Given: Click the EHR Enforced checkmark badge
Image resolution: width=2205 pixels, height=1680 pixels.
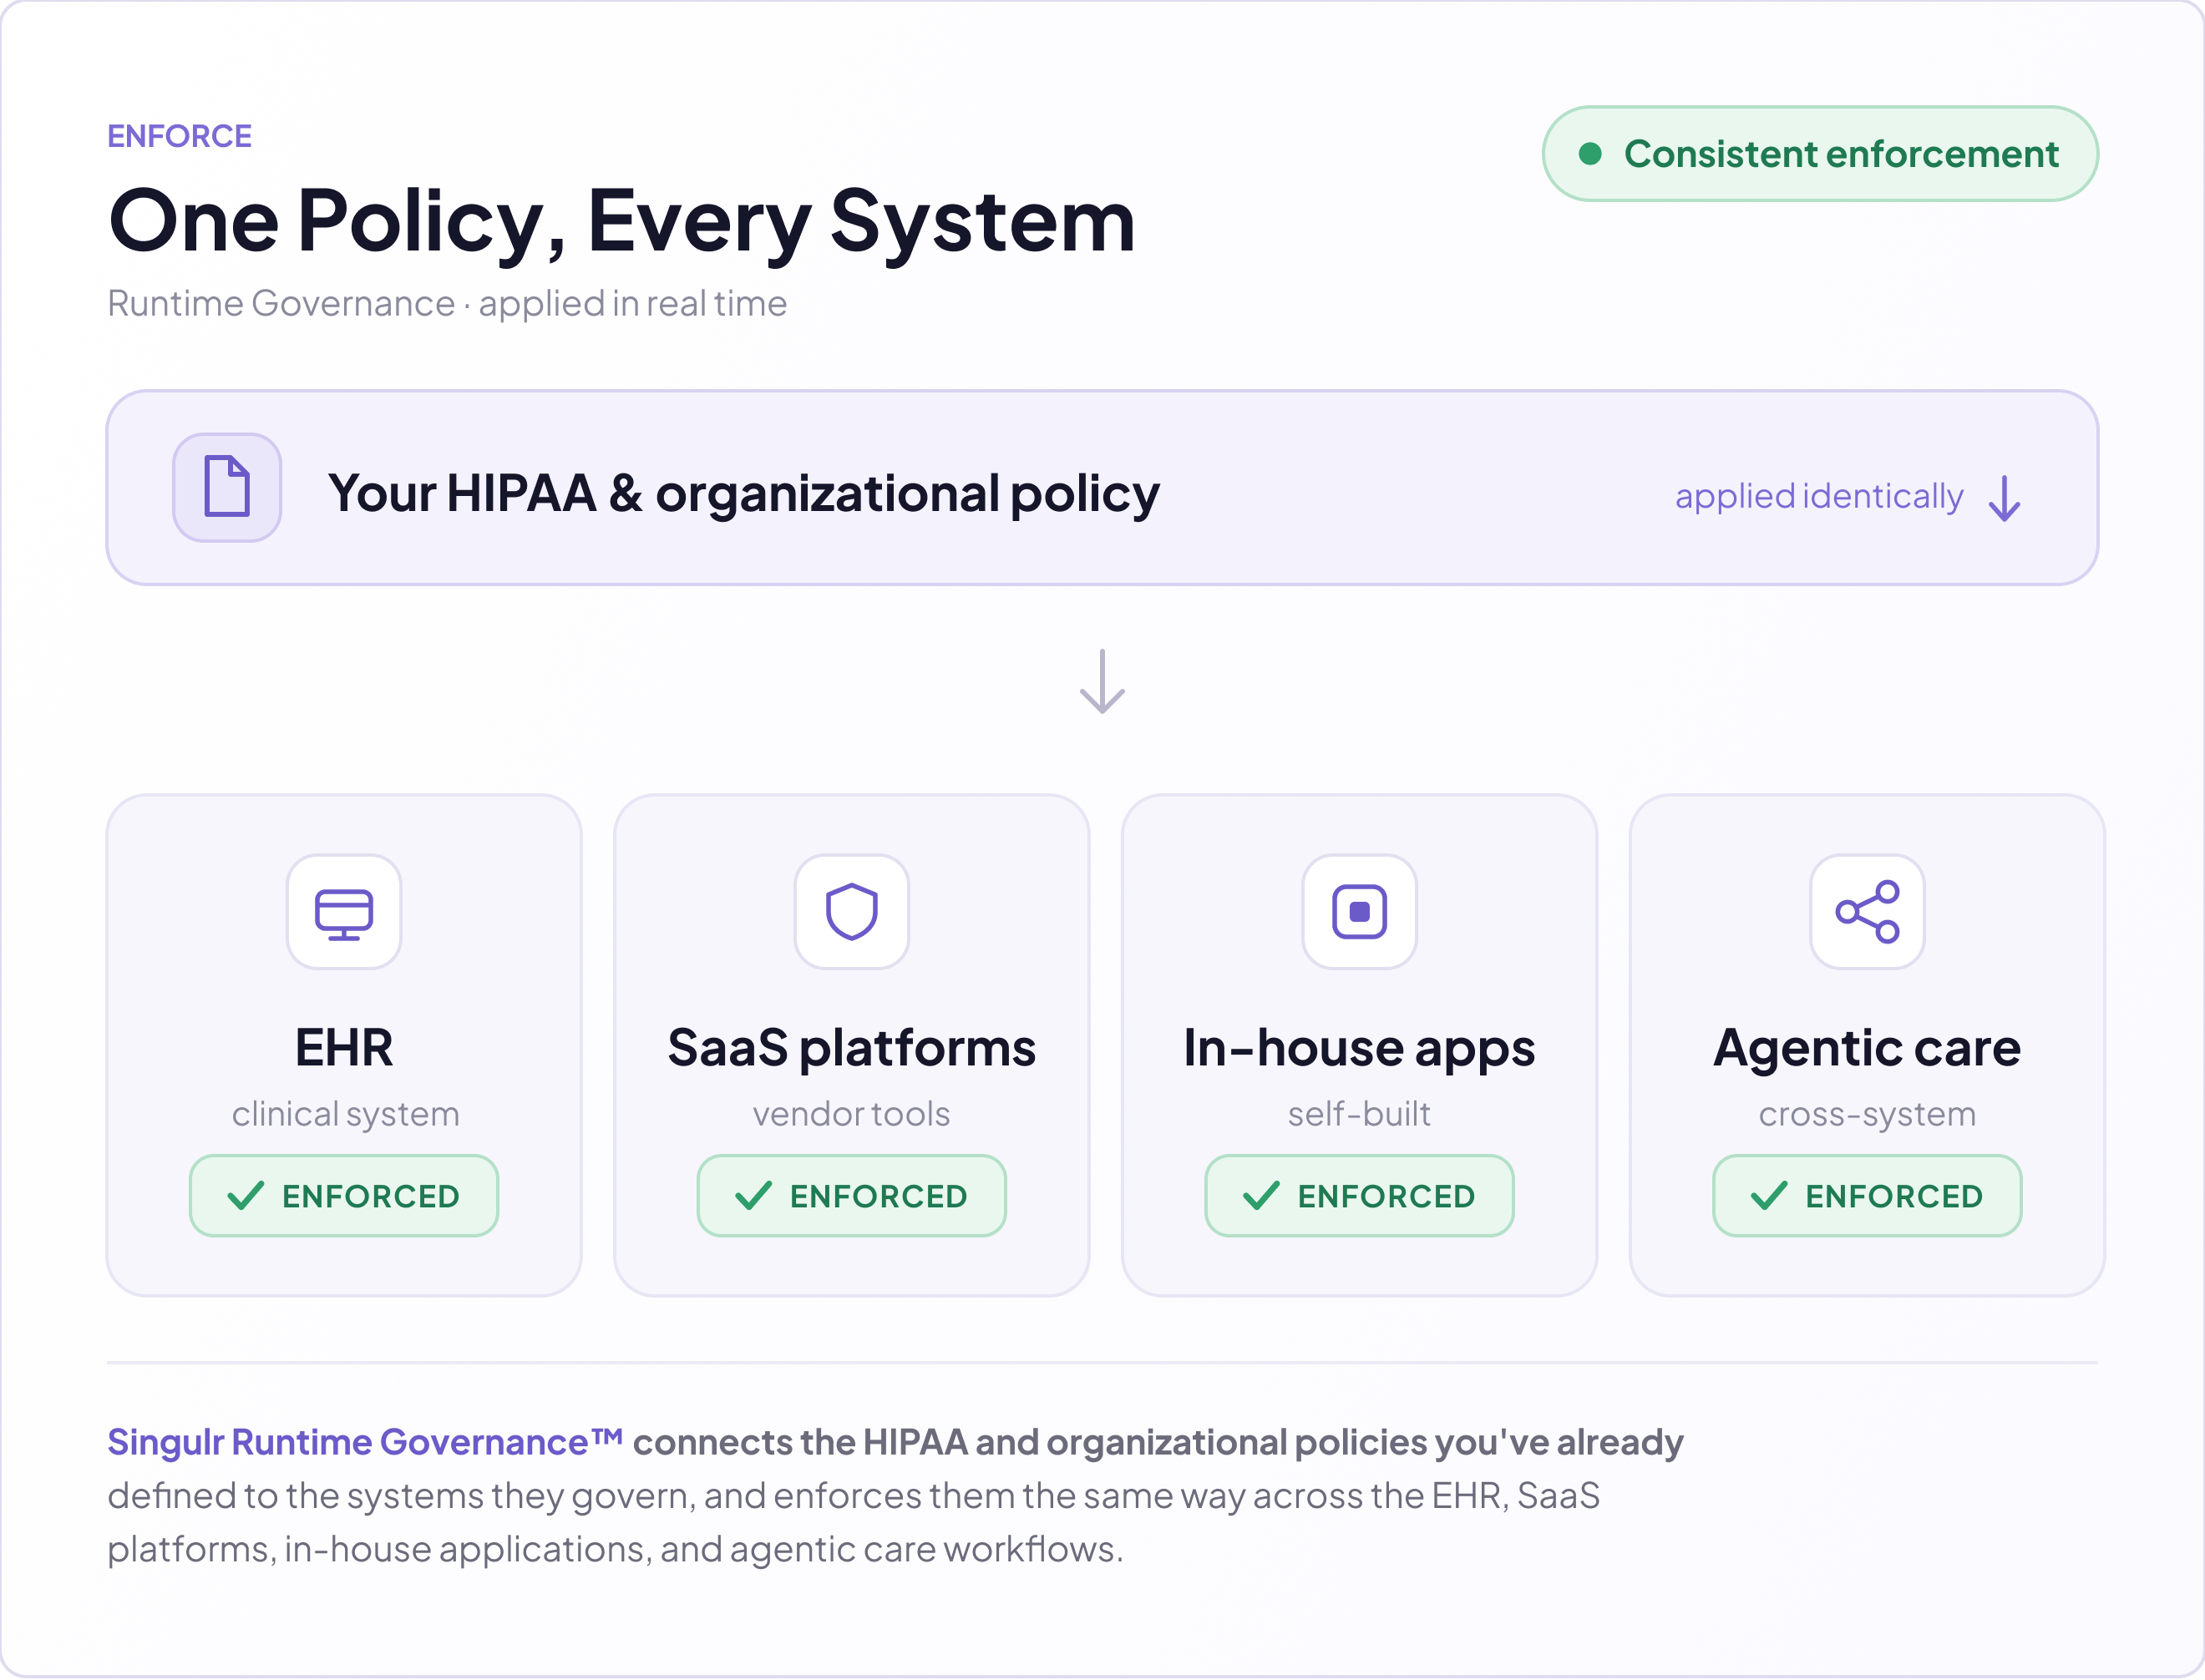Looking at the screenshot, I should pyautogui.click(x=344, y=1196).
